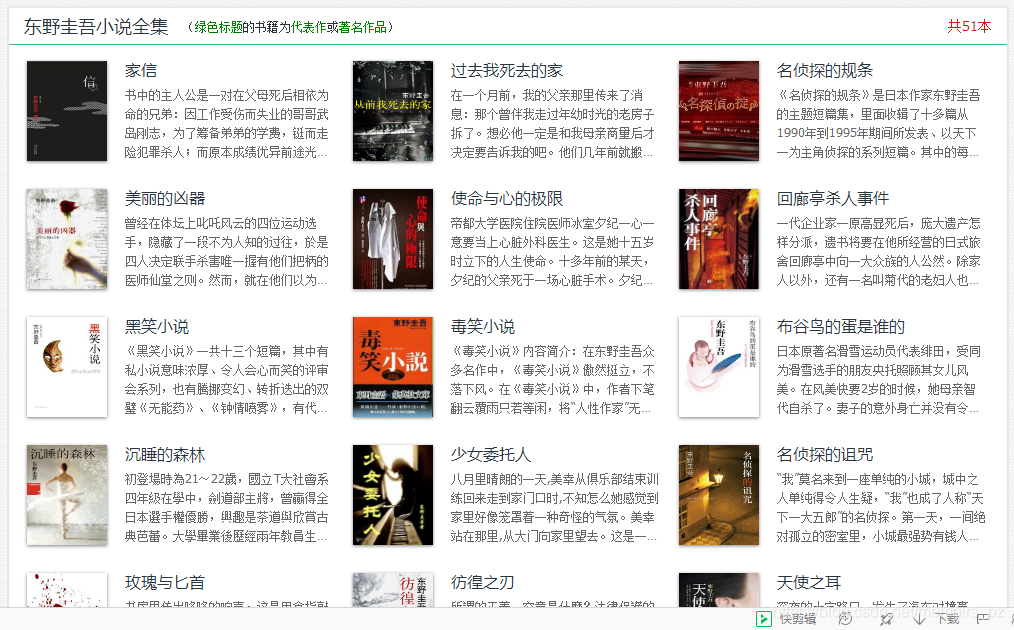Click the window layout icon in status bar
This screenshot has width=1014, height=630.
tap(982, 619)
